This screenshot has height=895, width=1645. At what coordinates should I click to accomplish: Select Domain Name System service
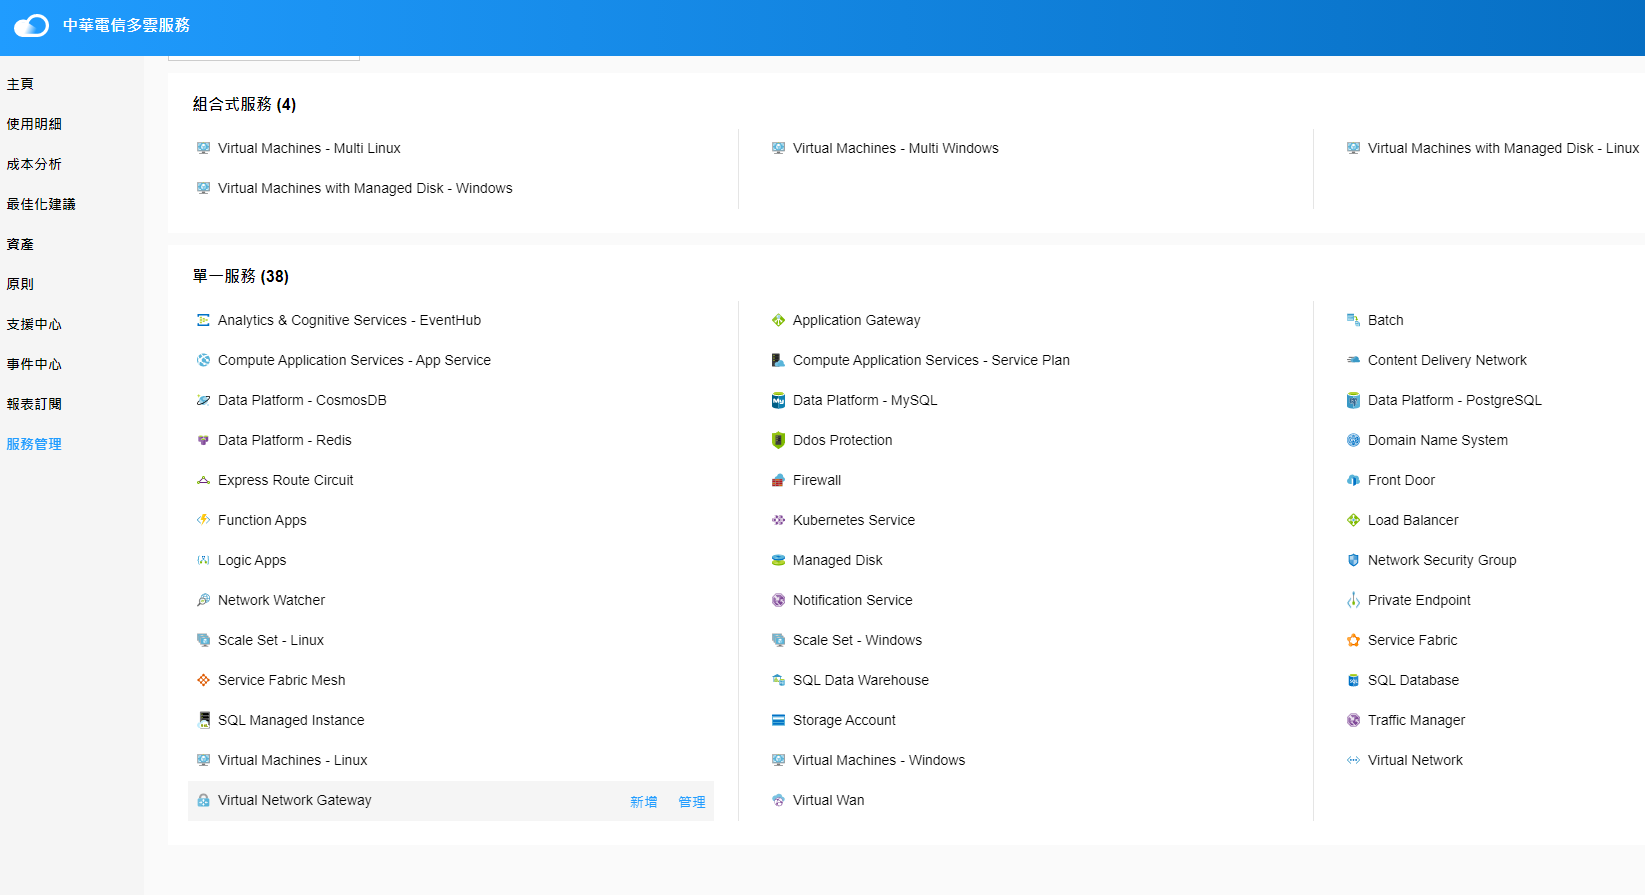pyautogui.click(x=1438, y=440)
